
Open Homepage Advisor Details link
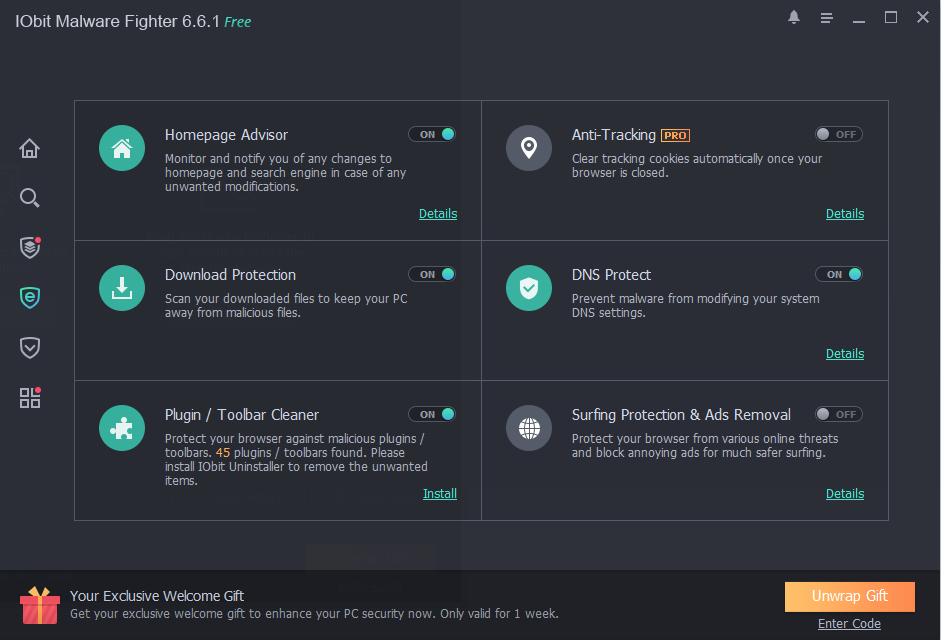click(x=438, y=214)
